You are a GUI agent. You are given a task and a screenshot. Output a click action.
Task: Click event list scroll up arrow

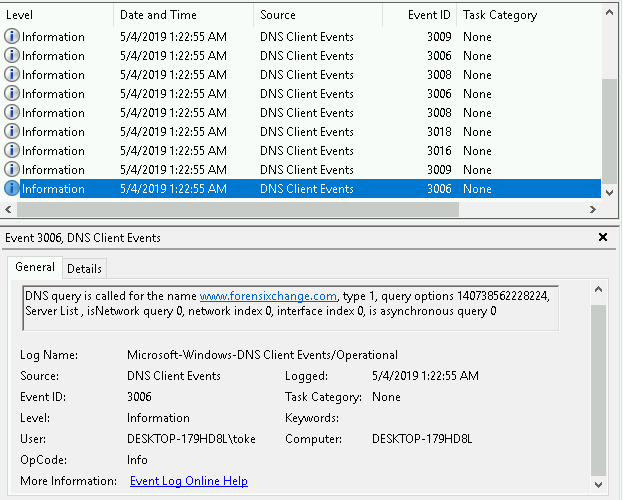coord(609,13)
